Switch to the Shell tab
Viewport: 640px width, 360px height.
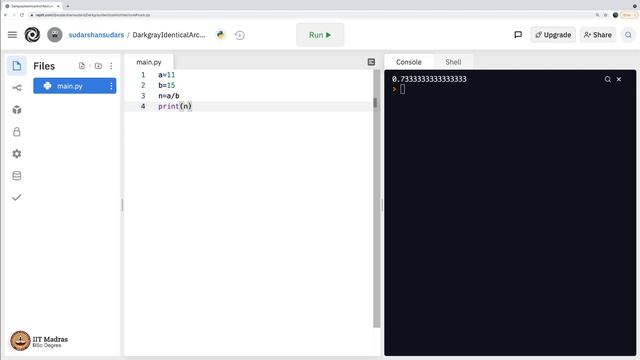click(453, 62)
